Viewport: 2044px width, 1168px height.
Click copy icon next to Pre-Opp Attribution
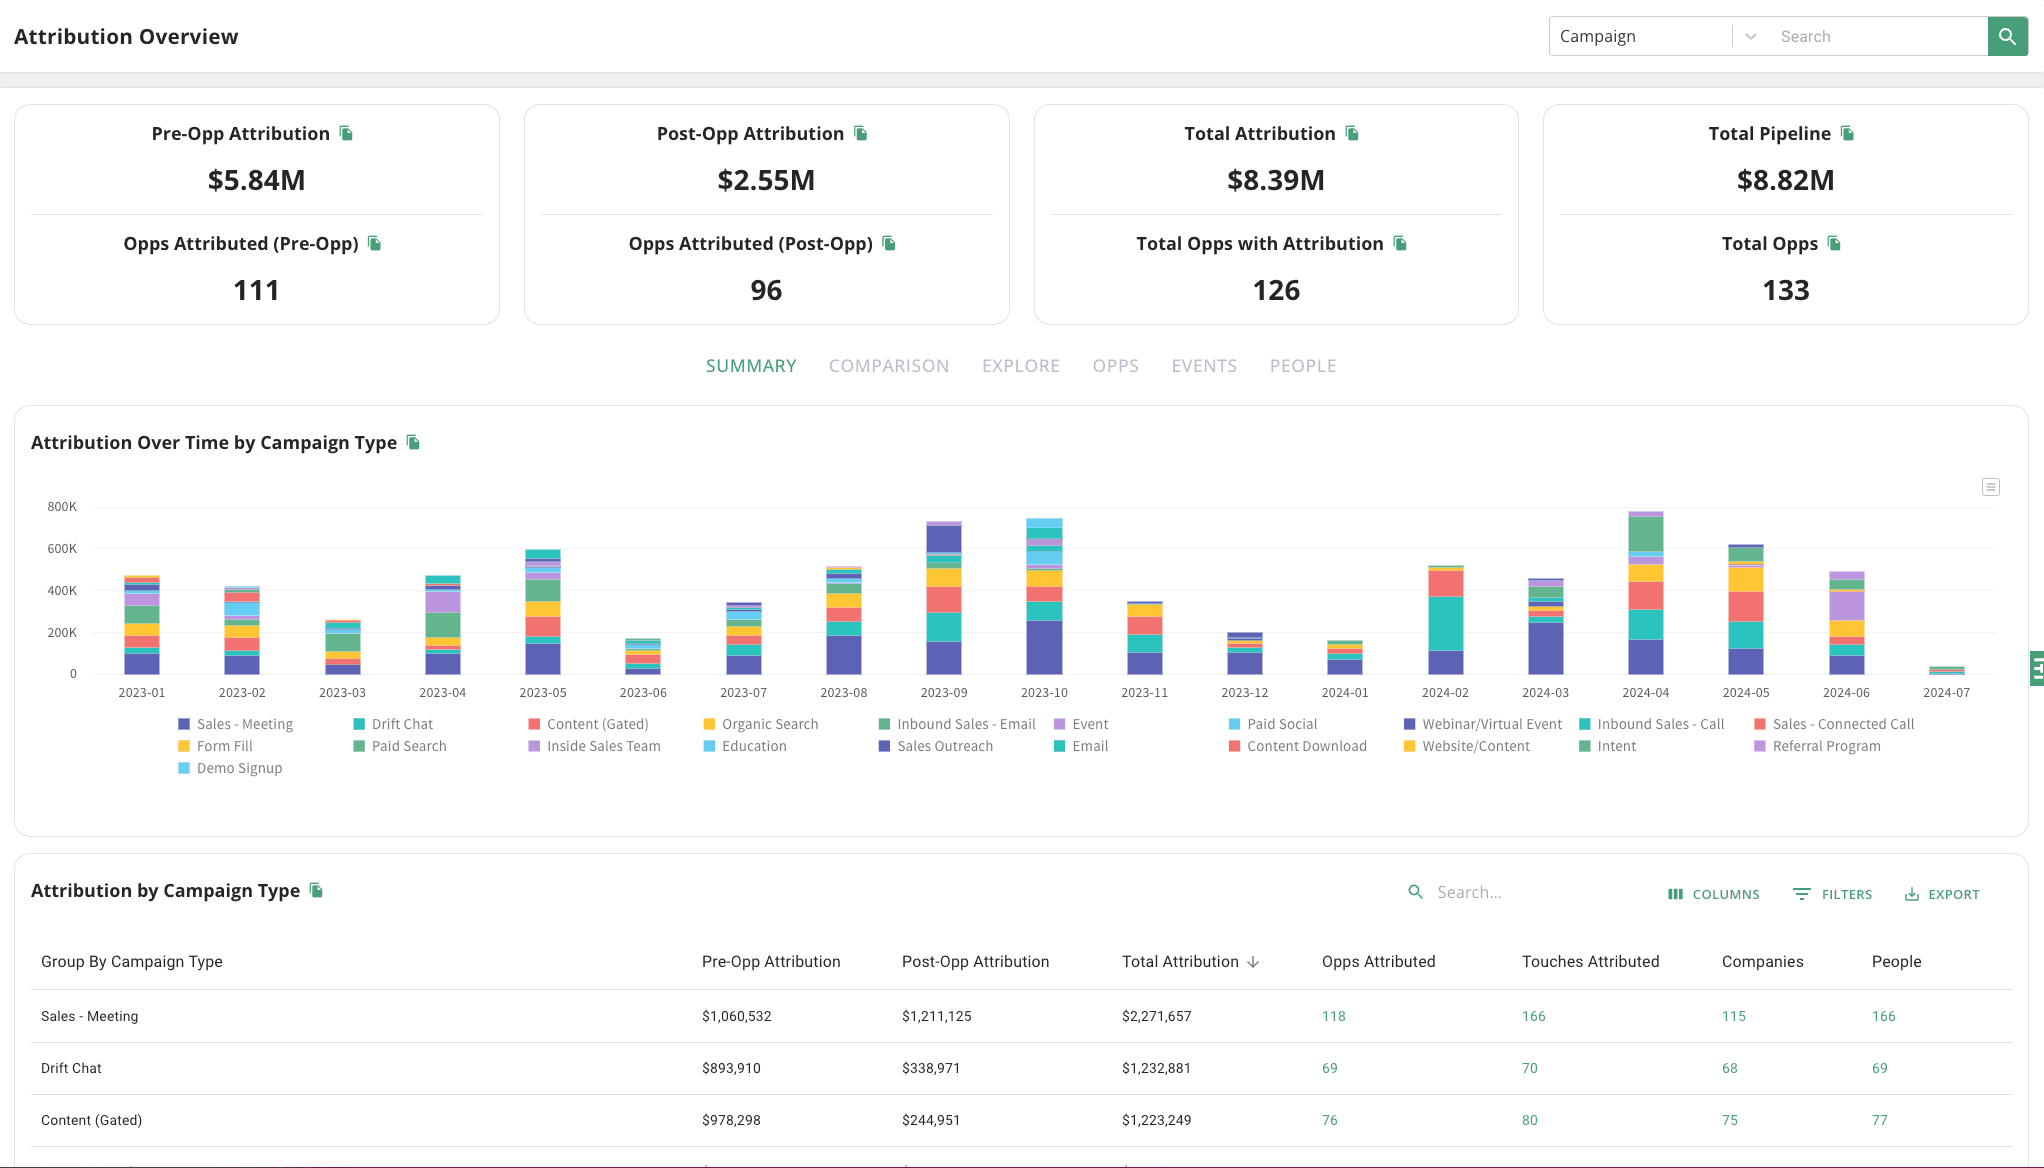346,133
